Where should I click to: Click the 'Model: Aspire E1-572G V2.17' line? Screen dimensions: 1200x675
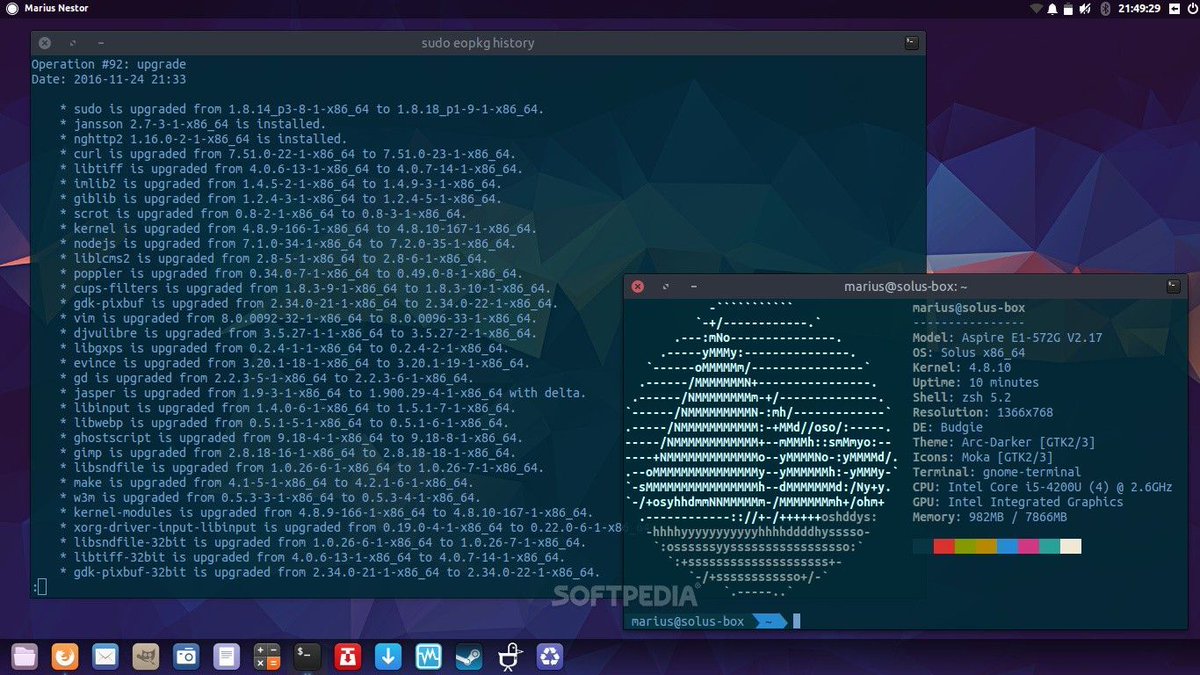[1007, 338]
